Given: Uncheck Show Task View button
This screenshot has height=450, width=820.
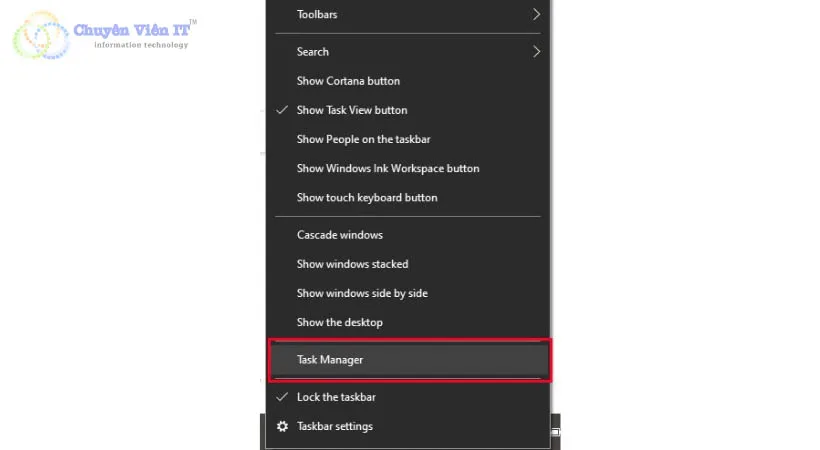Looking at the screenshot, I should [x=352, y=110].
